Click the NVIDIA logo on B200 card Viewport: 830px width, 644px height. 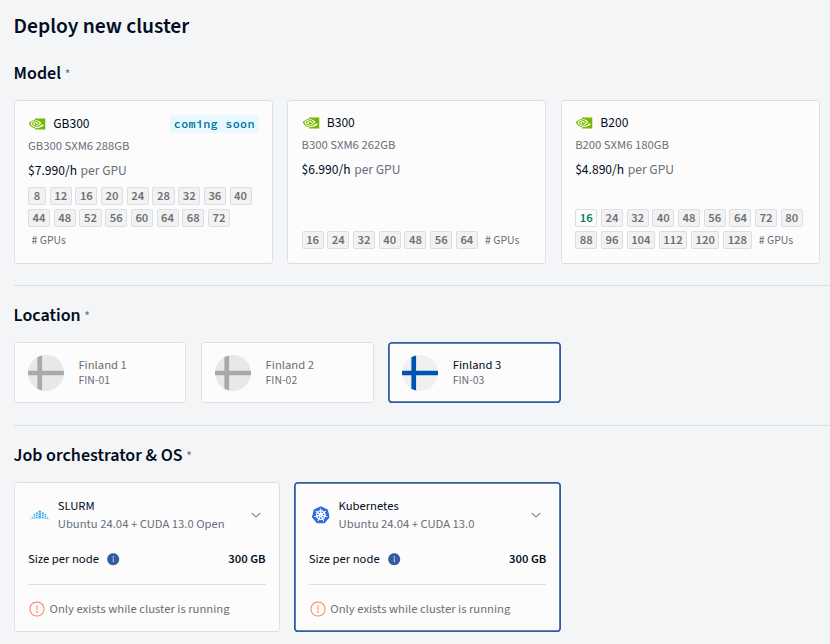[x=584, y=124]
